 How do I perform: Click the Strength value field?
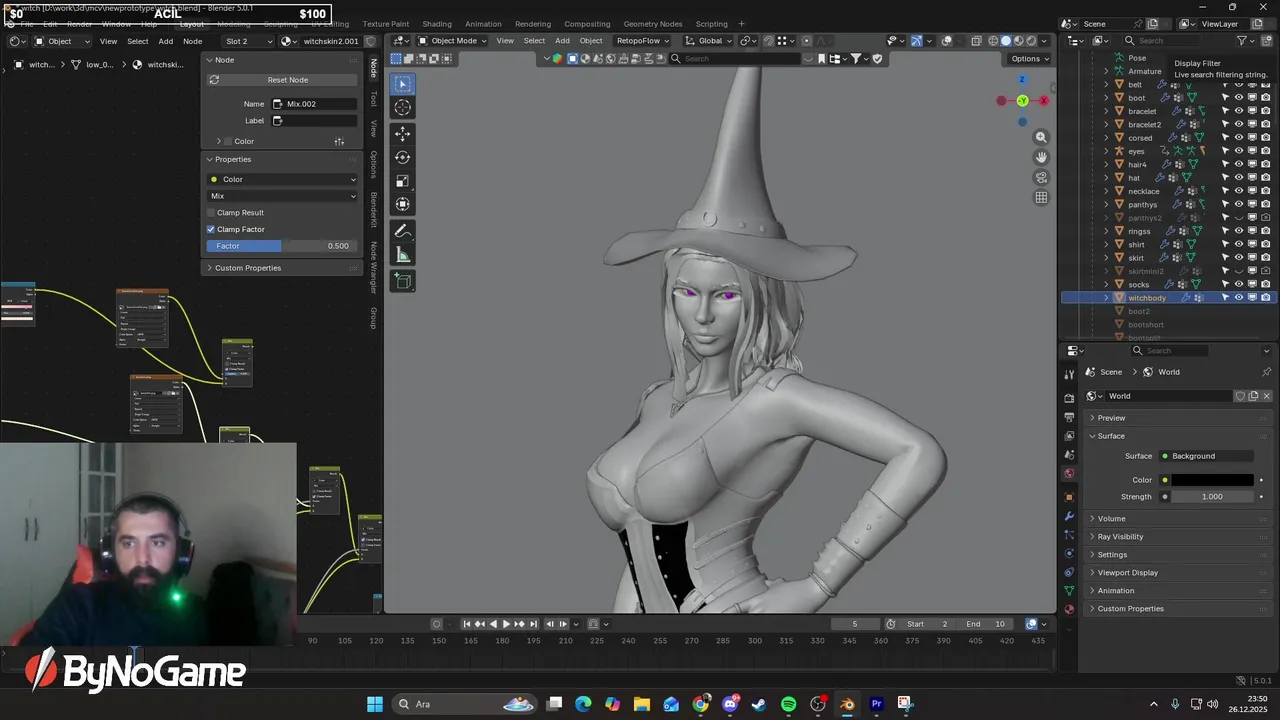[x=1212, y=497]
